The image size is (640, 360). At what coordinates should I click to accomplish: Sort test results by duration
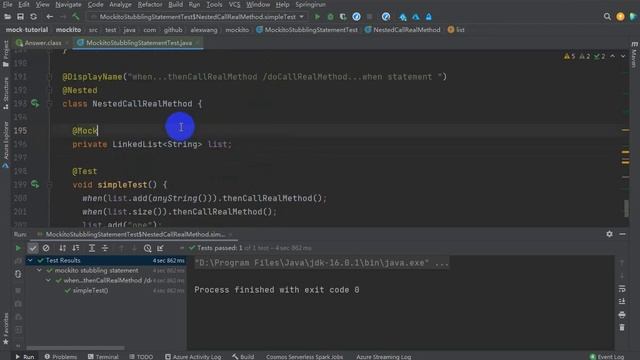[x=76, y=248]
